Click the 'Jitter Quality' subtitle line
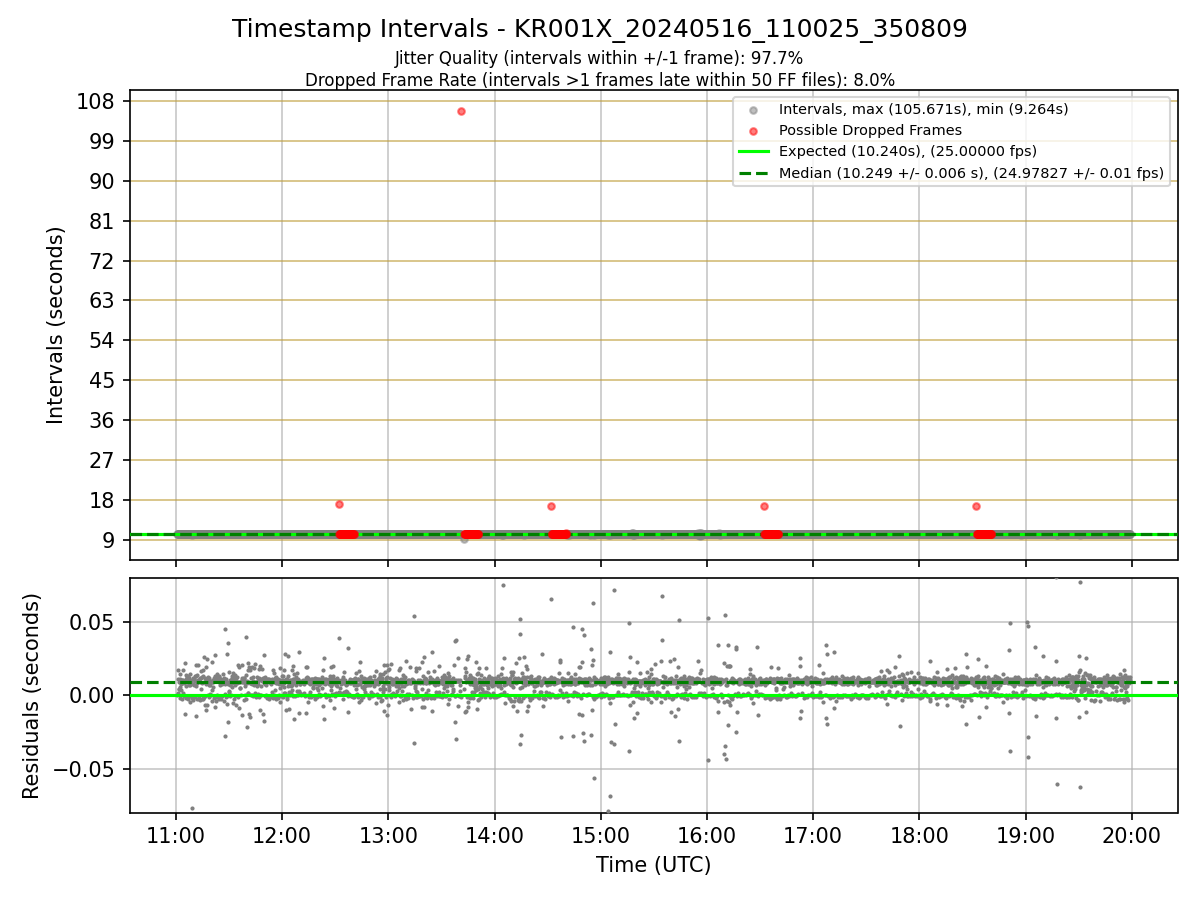1200x900 pixels. 599,58
